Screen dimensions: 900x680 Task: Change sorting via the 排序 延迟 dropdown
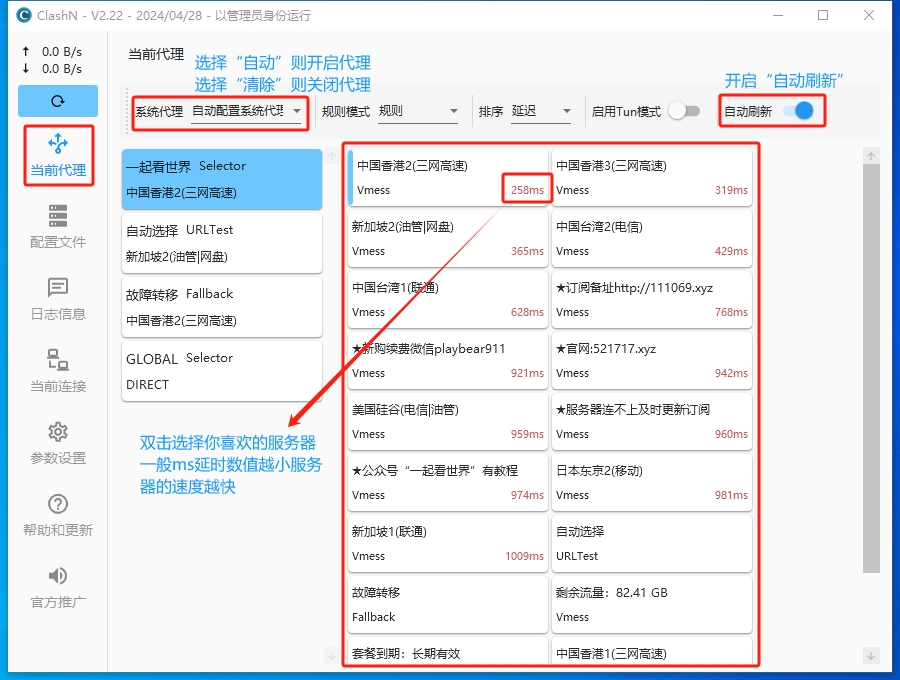click(x=537, y=113)
